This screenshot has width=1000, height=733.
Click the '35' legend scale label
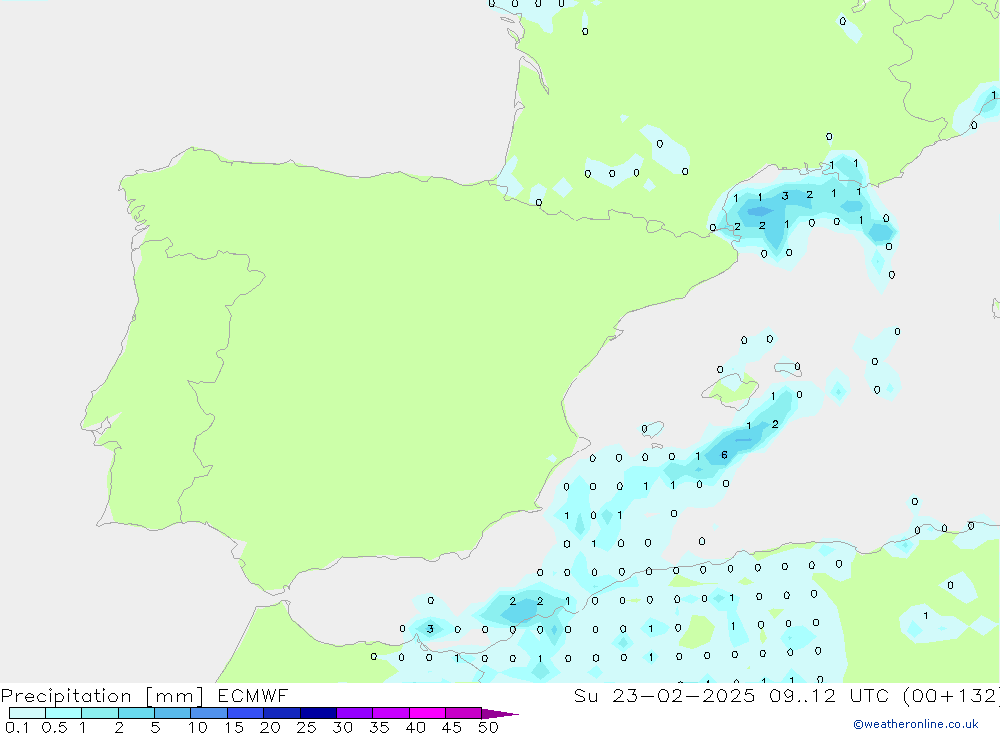click(379, 727)
